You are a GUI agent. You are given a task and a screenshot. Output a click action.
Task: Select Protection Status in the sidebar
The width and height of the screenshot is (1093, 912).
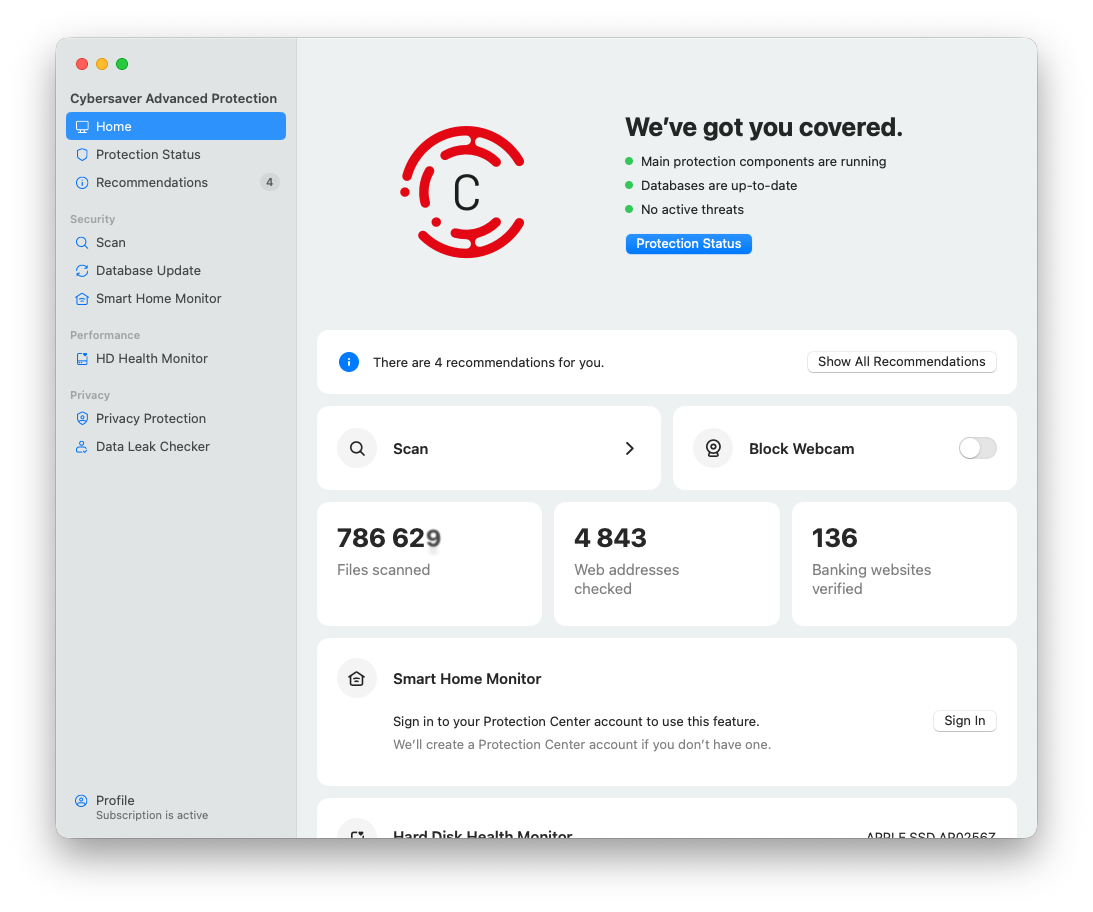(148, 155)
